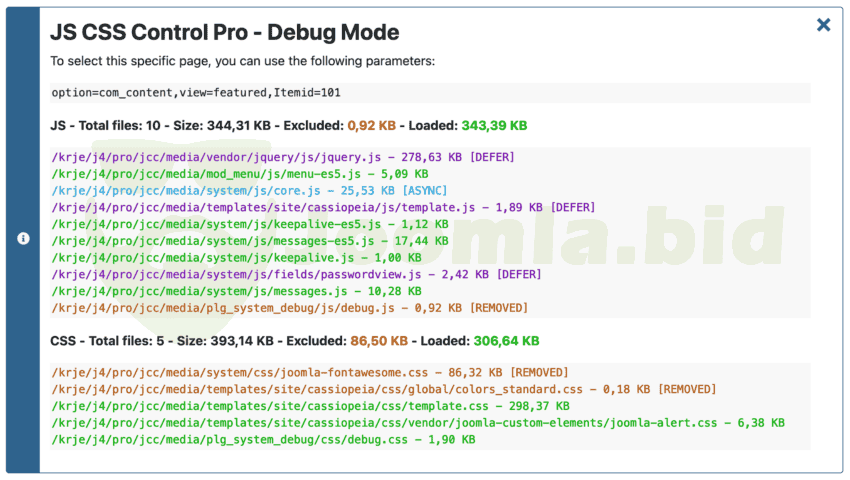This screenshot has width=850, height=480.
Task: Click the info icon on left bar
Action: tap(23, 239)
